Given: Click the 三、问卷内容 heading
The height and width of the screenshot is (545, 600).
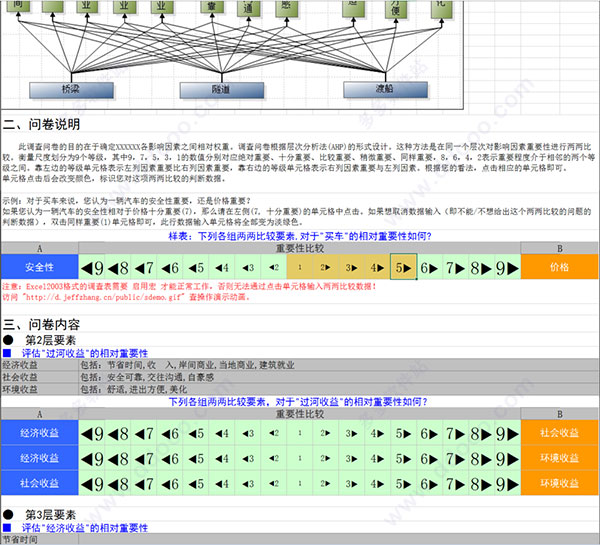Looking at the screenshot, I should tap(41, 325).
